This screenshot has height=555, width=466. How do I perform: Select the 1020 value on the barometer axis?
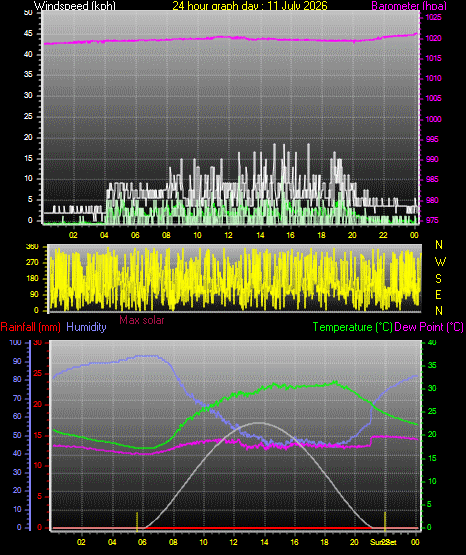point(433,38)
